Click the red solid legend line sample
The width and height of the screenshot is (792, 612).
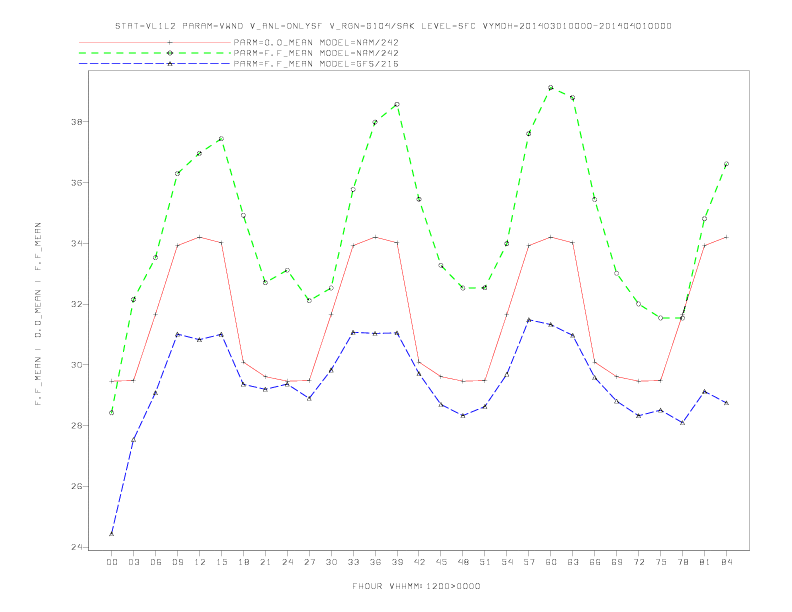click(x=155, y=42)
